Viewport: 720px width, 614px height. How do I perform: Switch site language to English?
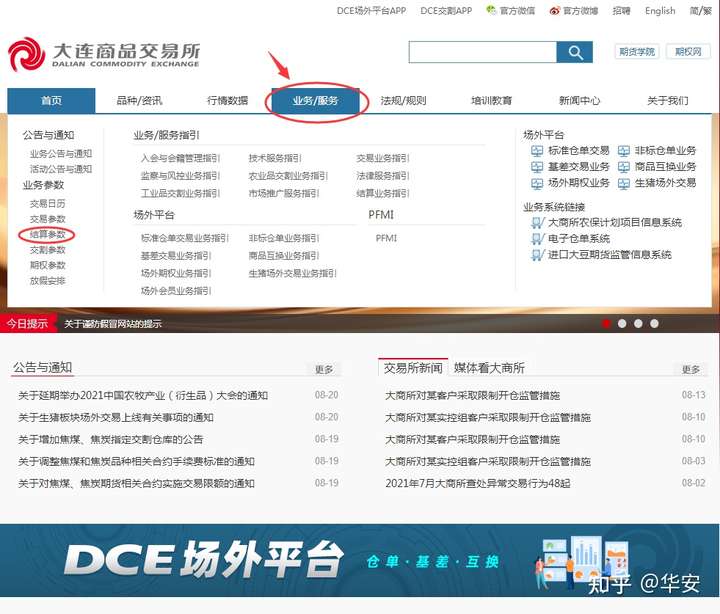[x=660, y=11]
